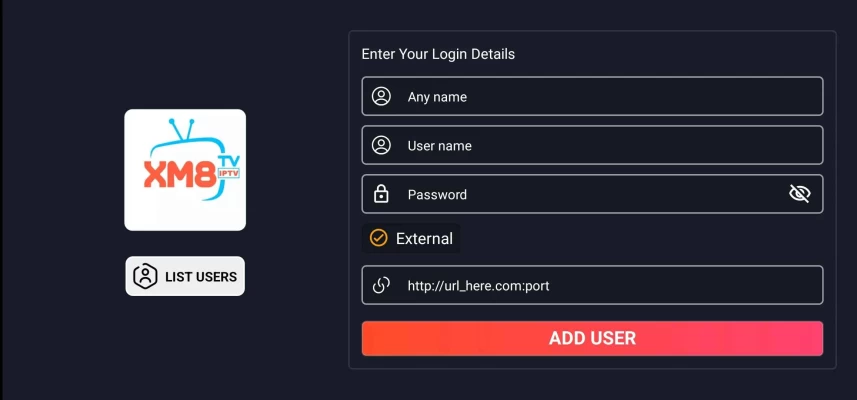The image size is (857, 400).
Task: Click the IPTV badge inside the logo
Action: (229, 173)
